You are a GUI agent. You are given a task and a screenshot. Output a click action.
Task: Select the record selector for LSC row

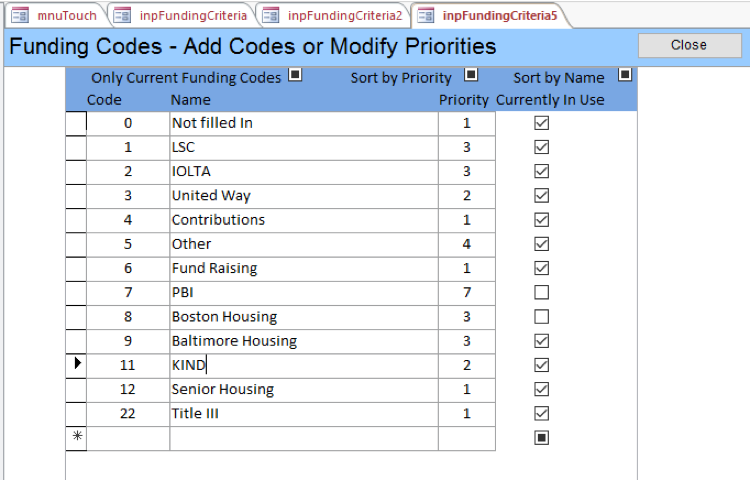pyautogui.click(x=76, y=147)
